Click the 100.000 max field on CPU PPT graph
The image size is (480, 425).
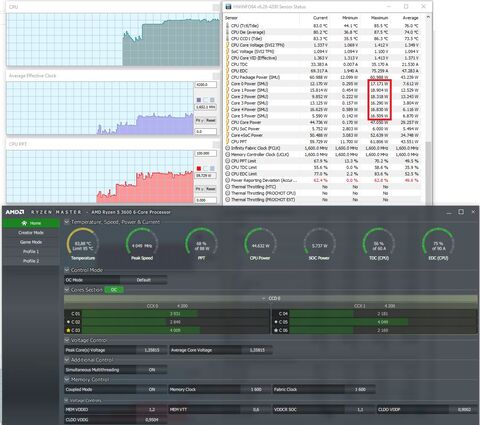pyautogui.click(x=206, y=154)
